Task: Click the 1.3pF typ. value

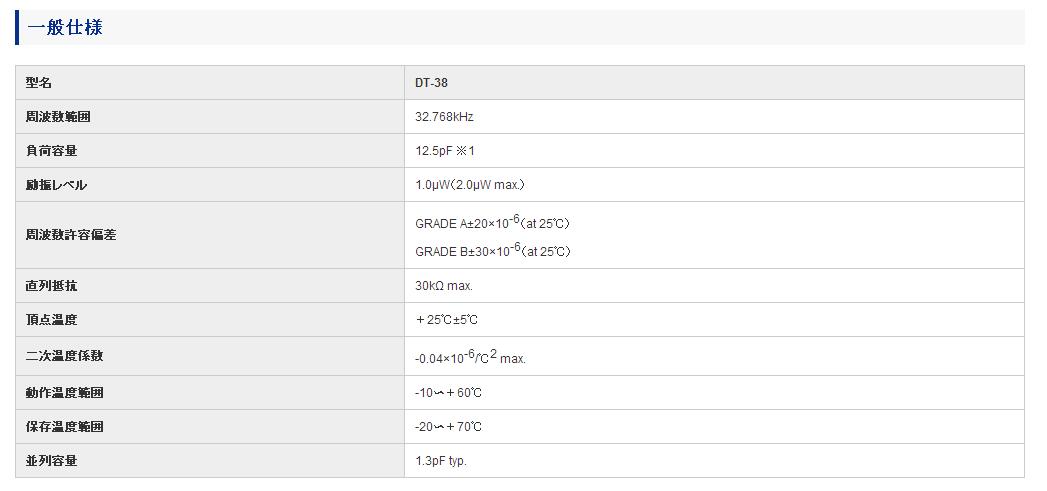Action: [x=441, y=461]
